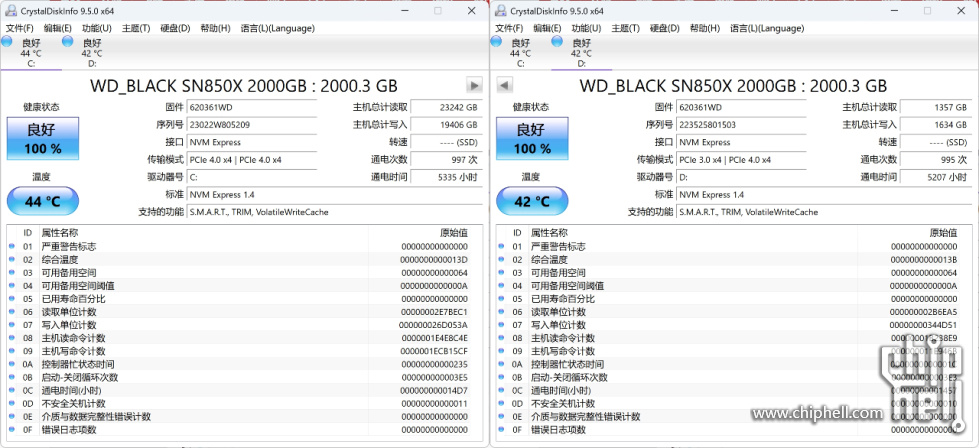
Task: Click status dot of 可用备用空间阈值 row in the C: drive window
Action: pyautogui.click(x=12, y=286)
